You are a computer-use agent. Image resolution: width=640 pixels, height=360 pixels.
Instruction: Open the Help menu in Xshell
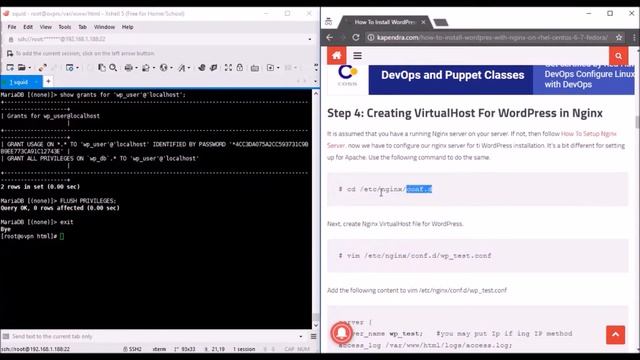[127, 27]
